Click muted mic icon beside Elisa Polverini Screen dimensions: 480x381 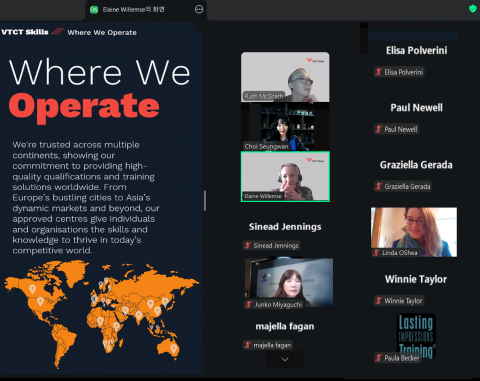coord(379,72)
